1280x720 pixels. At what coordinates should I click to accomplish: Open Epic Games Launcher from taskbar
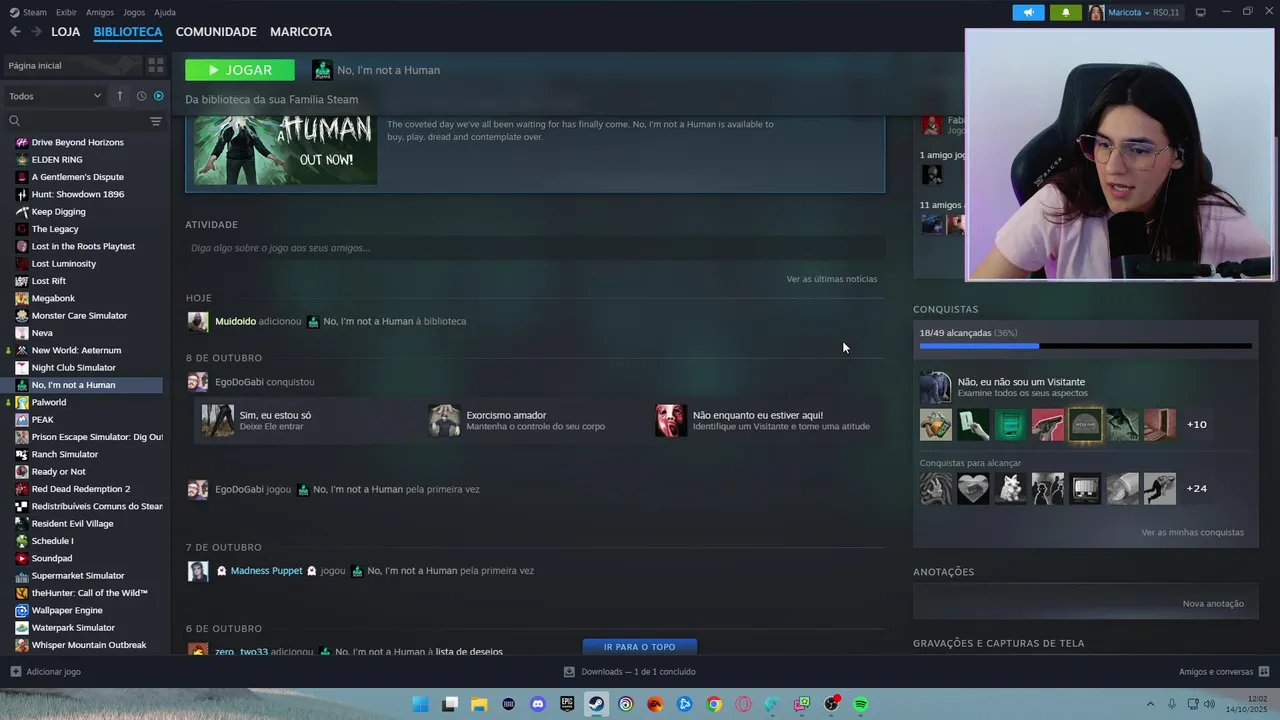click(x=567, y=704)
